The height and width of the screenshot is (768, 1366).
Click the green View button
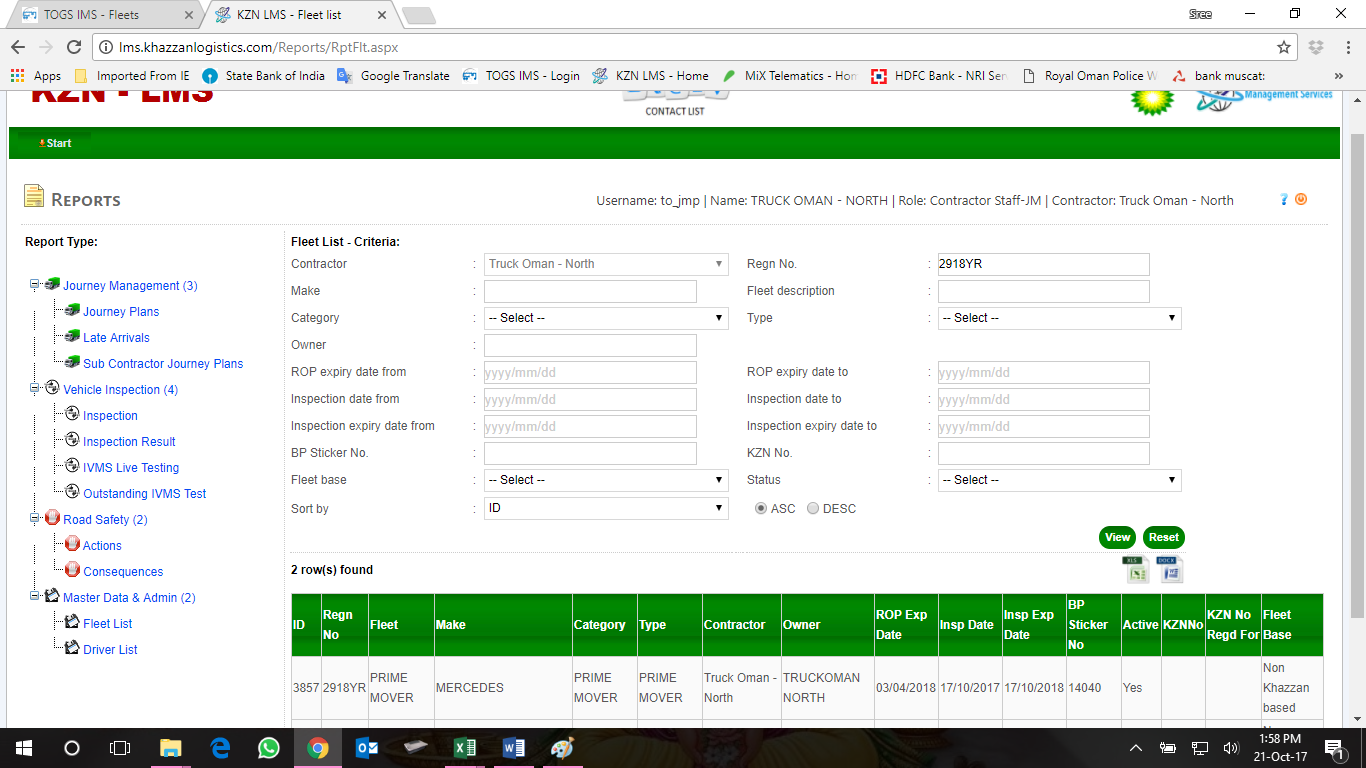pos(1117,538)
